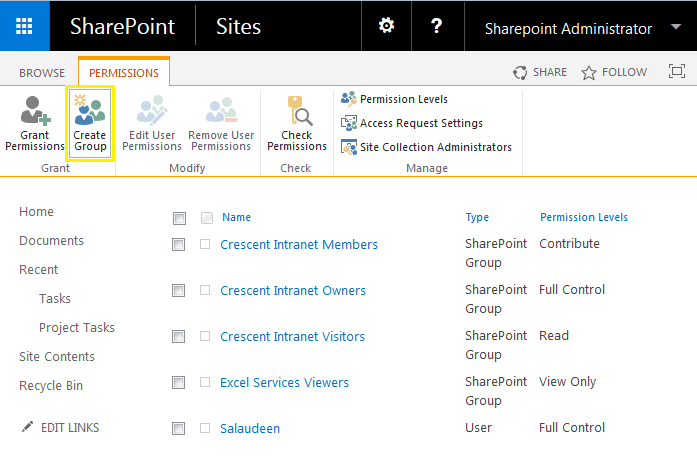The width and height of the screenshot is (697, 456).
Task: Click the Check Permissions ribbon icon
Action: (296, 124)
